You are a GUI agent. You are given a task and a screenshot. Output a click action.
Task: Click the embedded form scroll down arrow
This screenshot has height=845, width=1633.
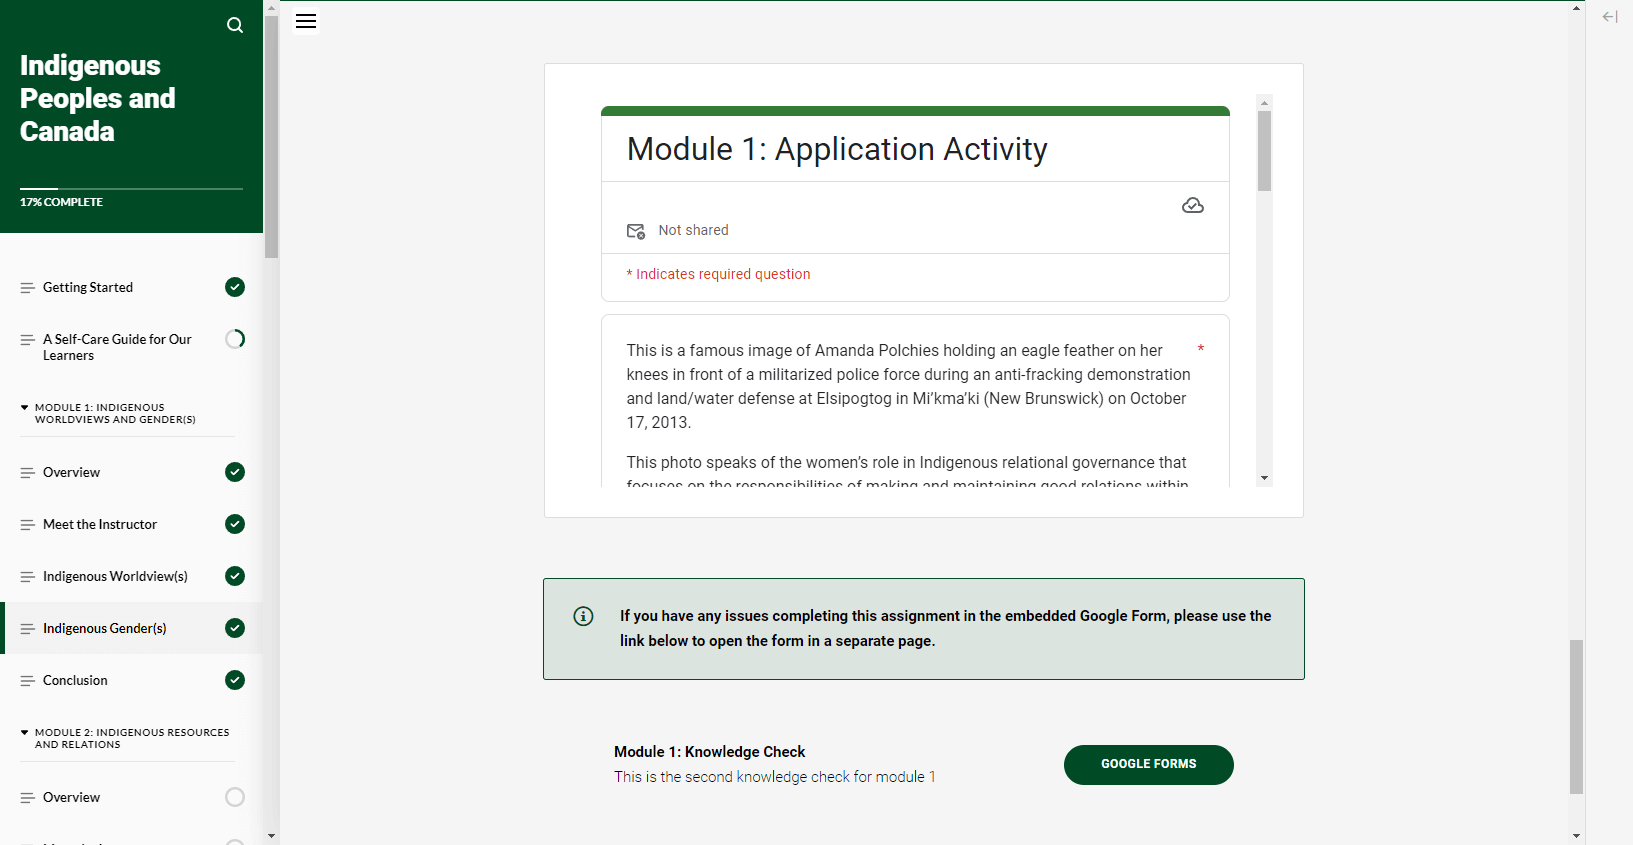(1264, 478)
